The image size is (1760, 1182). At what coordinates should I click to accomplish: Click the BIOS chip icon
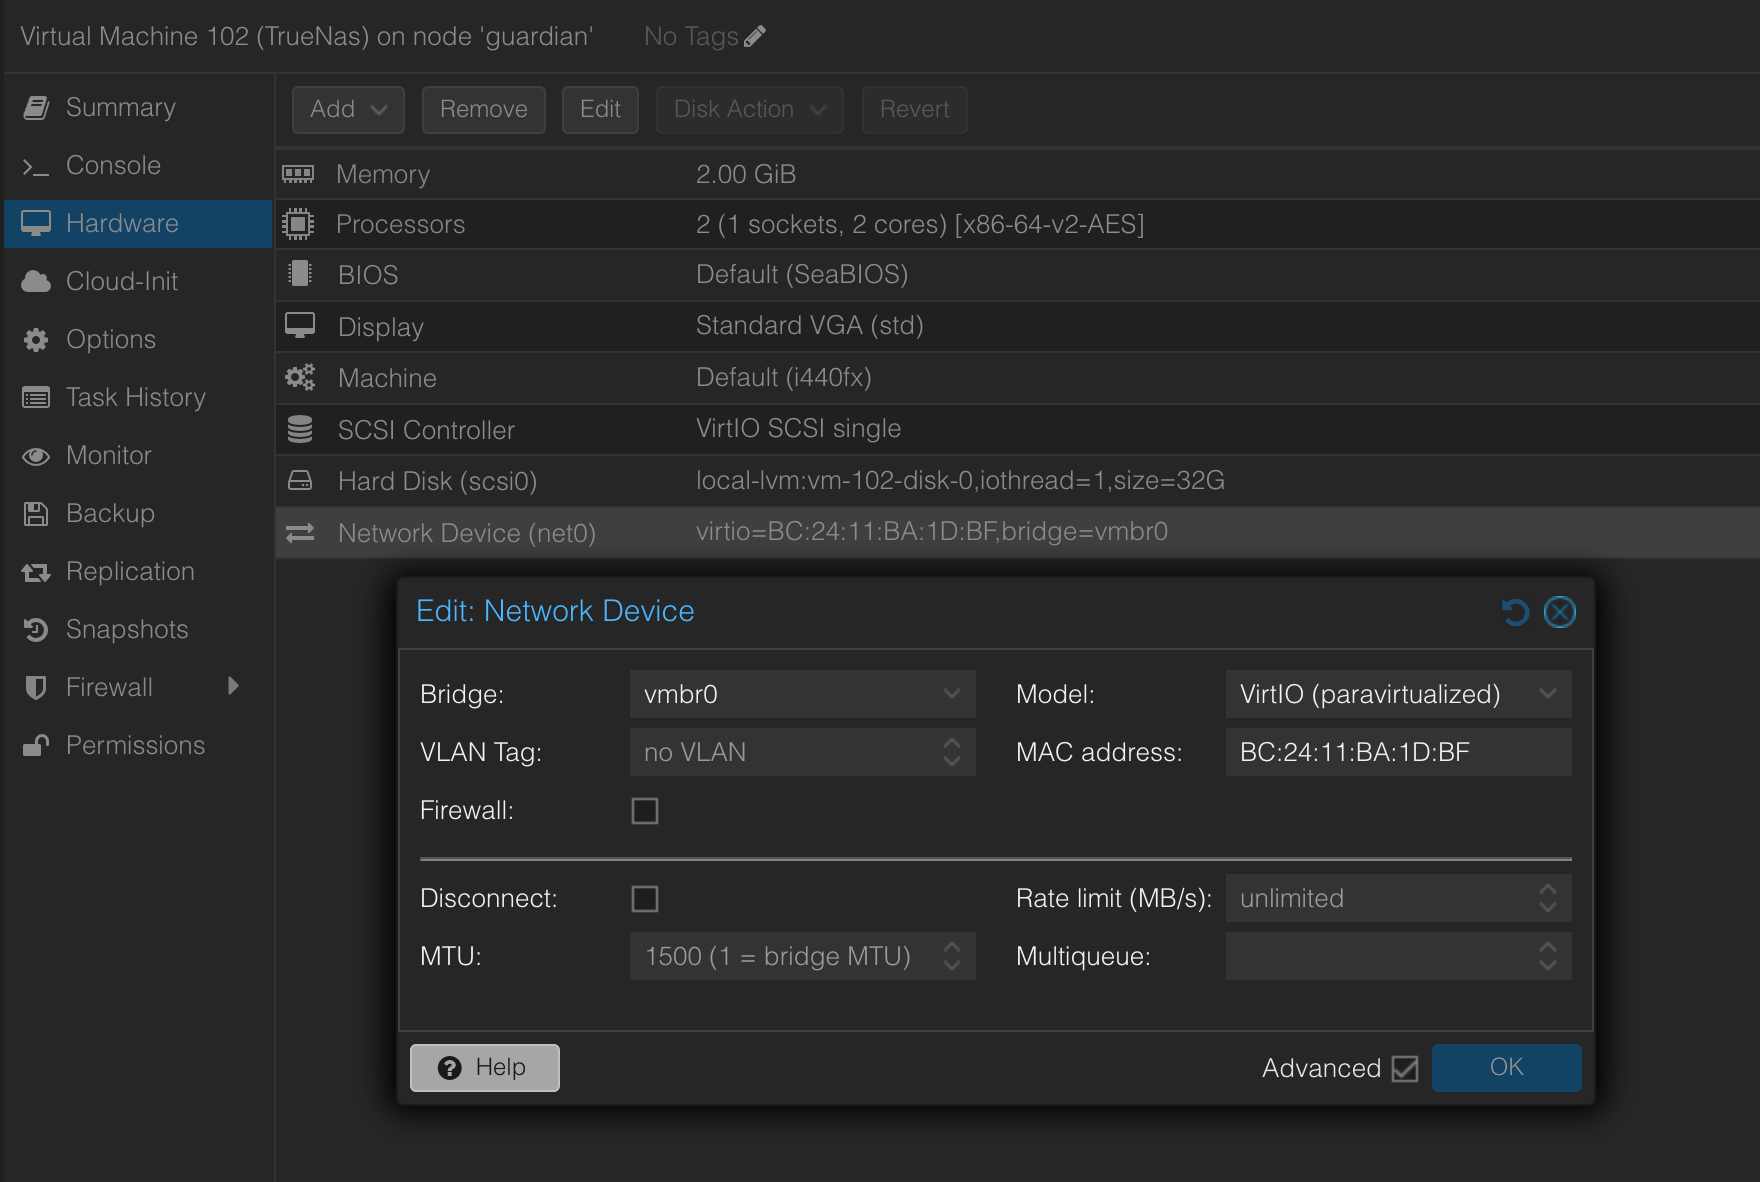click(299, 274)
